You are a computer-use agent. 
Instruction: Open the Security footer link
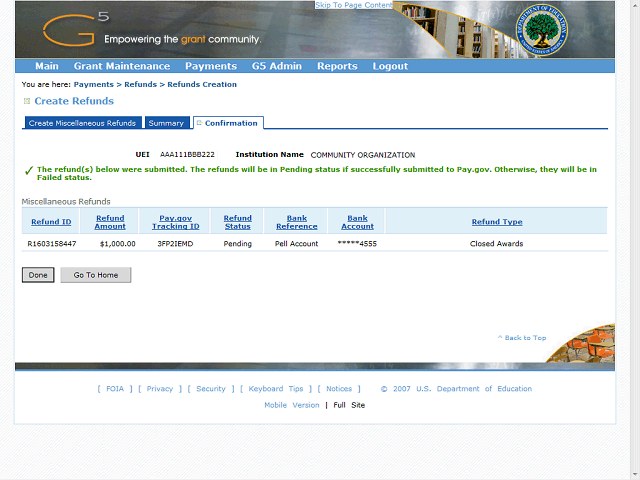pyautogui.click(x=211, y=389)
